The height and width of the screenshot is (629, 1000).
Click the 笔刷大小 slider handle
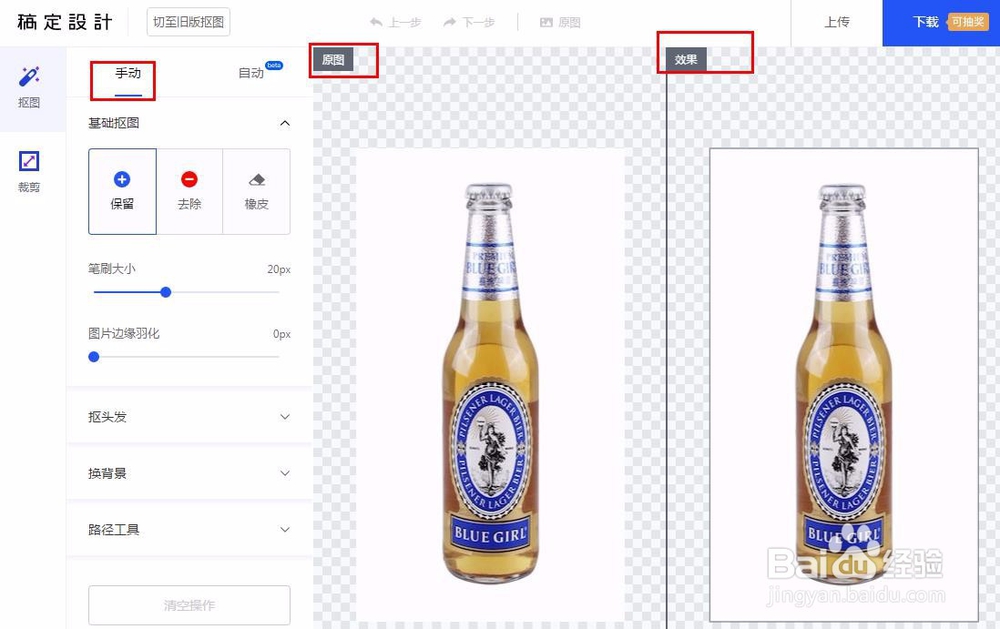point(166,292)
